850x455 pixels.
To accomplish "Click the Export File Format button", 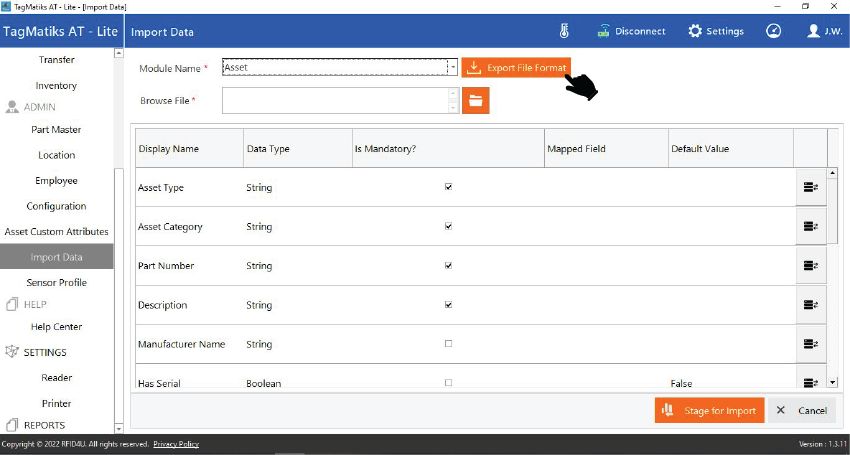I will click(x=516, y=68).
